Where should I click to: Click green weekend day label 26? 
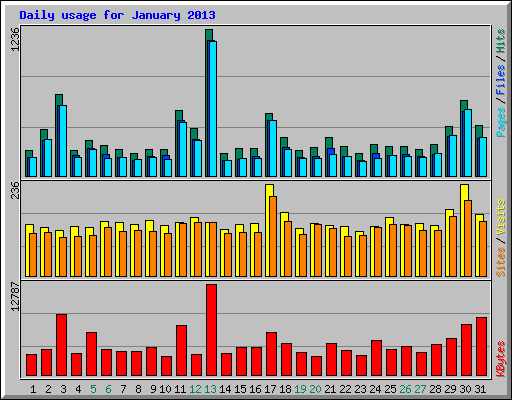[405, 389]
